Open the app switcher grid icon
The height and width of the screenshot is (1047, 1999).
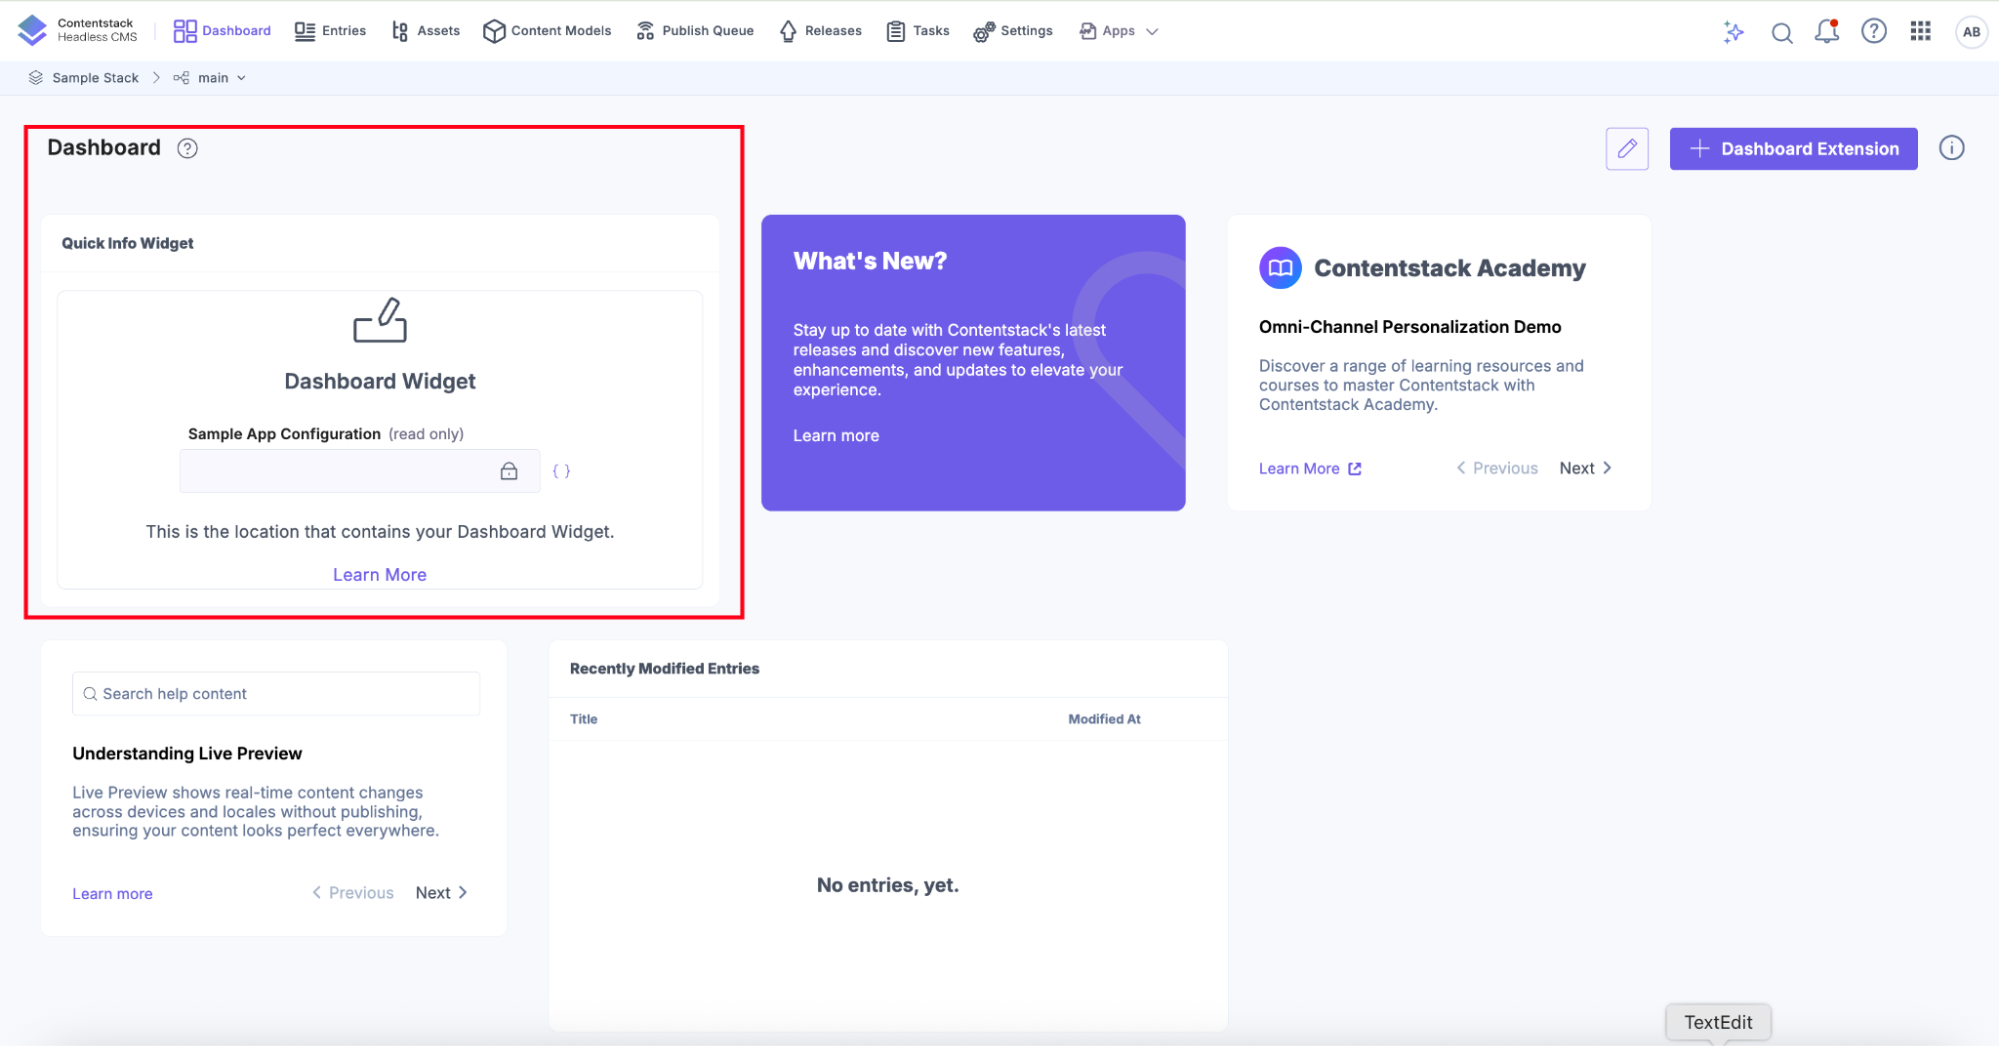tap(1920, 32)
